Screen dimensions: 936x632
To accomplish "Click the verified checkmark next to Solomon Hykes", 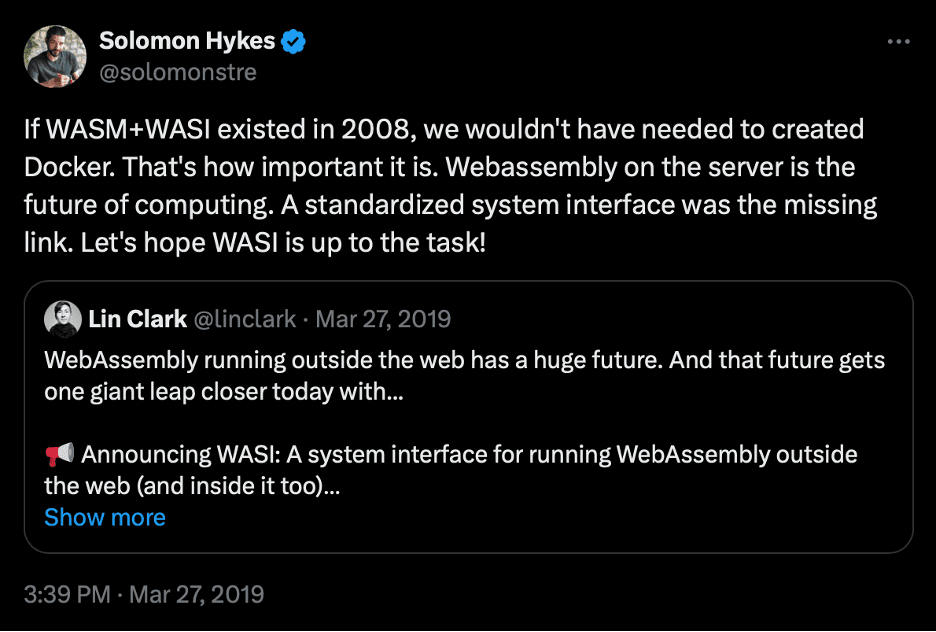I will click(292, 41).
